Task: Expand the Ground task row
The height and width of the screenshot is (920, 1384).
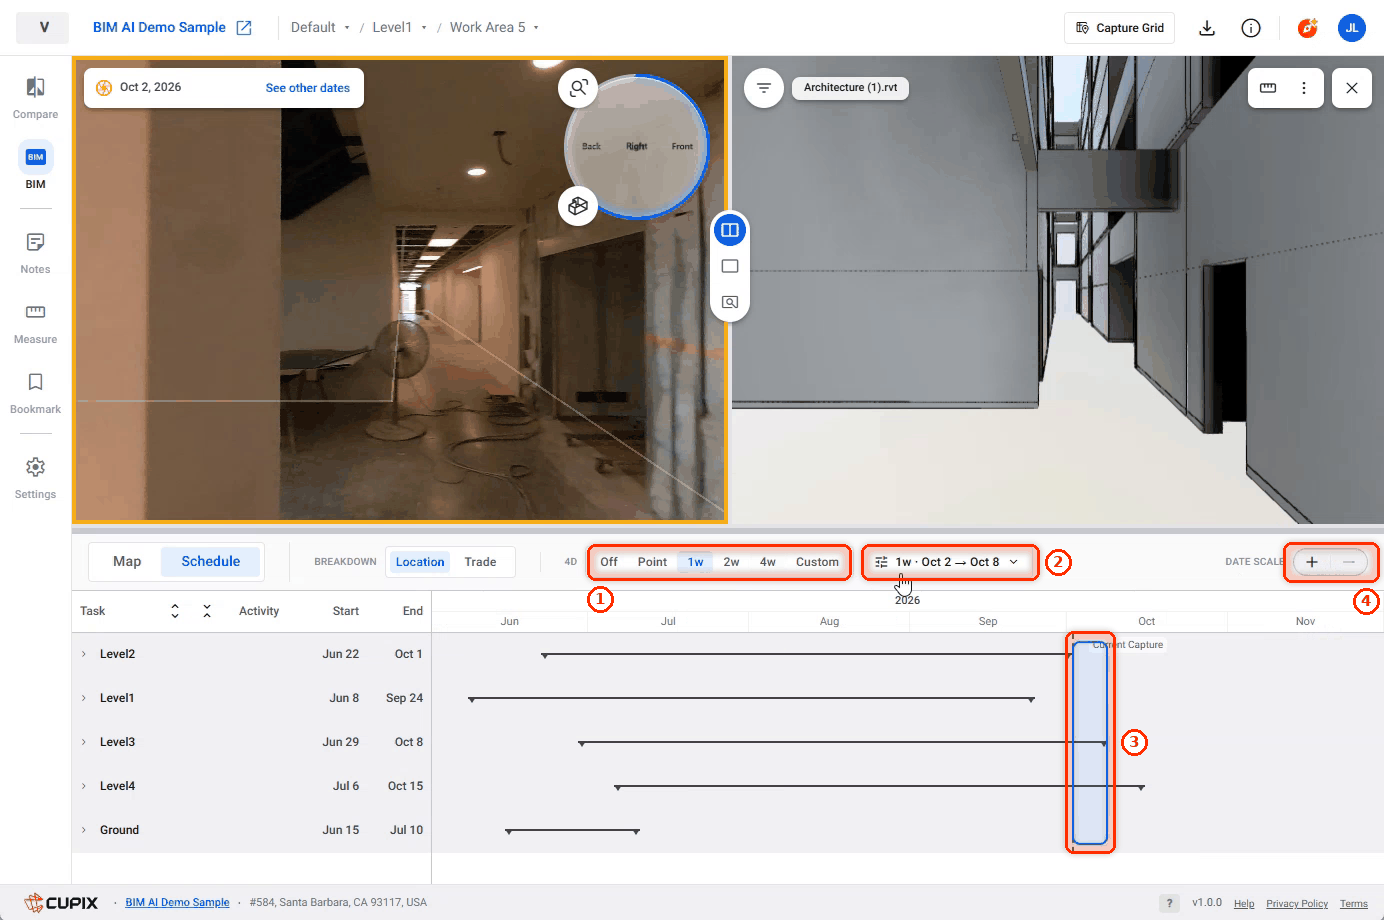Action: coord(84,830)
